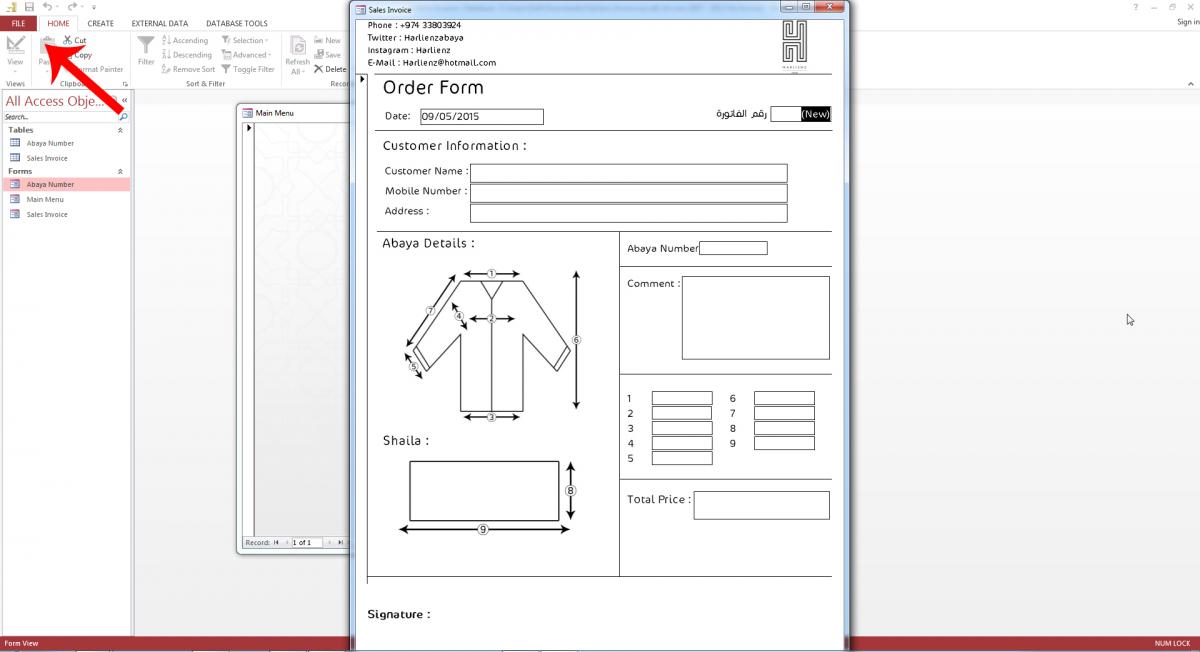Collapse the Forms group in navigation pane
Viewport: 1200px width, 652px height.
coord(121,171)
